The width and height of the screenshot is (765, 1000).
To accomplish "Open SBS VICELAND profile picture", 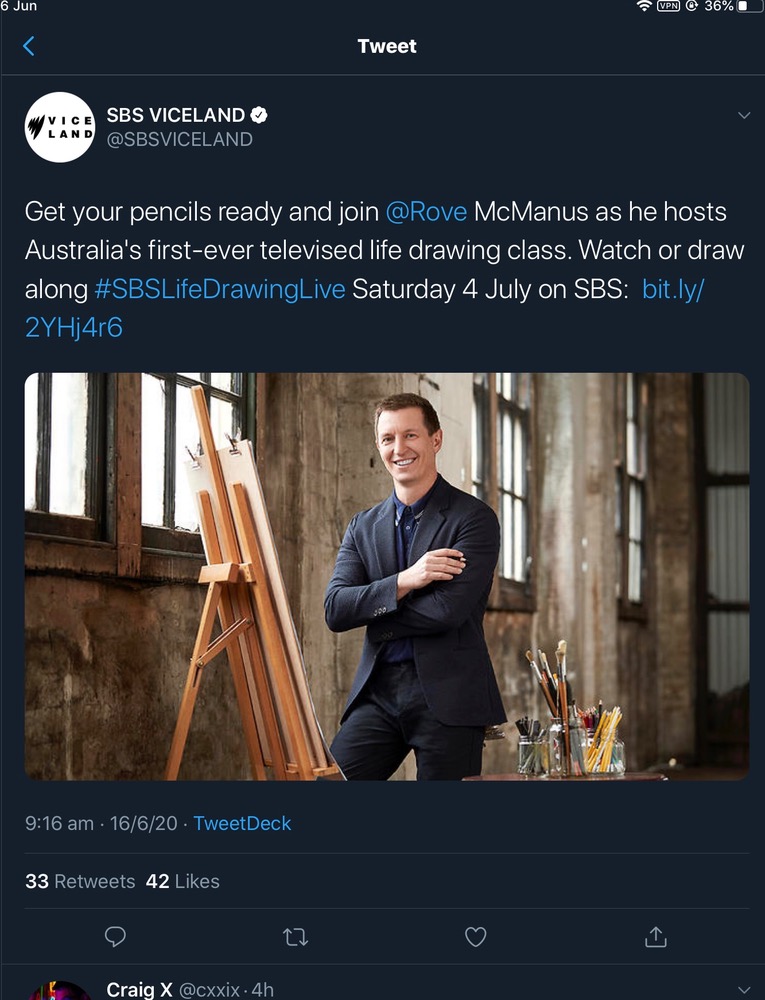I will [x=59, y=127].
